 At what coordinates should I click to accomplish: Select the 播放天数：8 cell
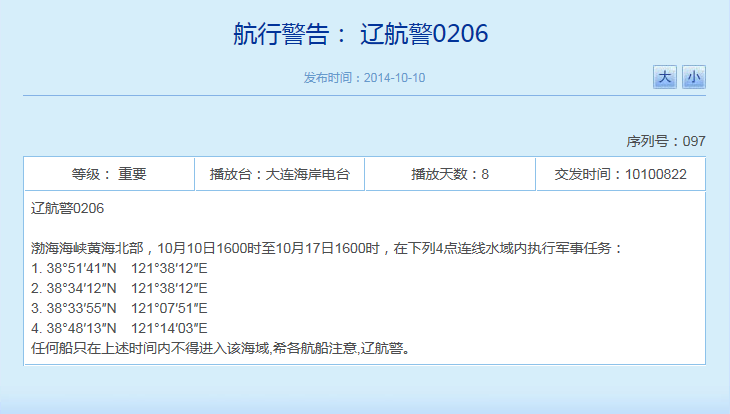point(450,174)
